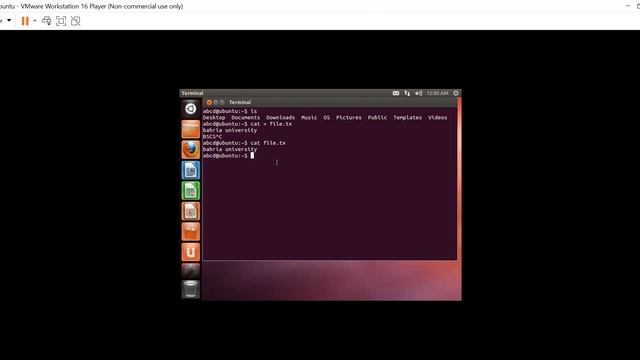The width and height of the screenshot is (640, 360).
Task: Open LibreOffice Writer from the launcher
Action: click(191, 170)
